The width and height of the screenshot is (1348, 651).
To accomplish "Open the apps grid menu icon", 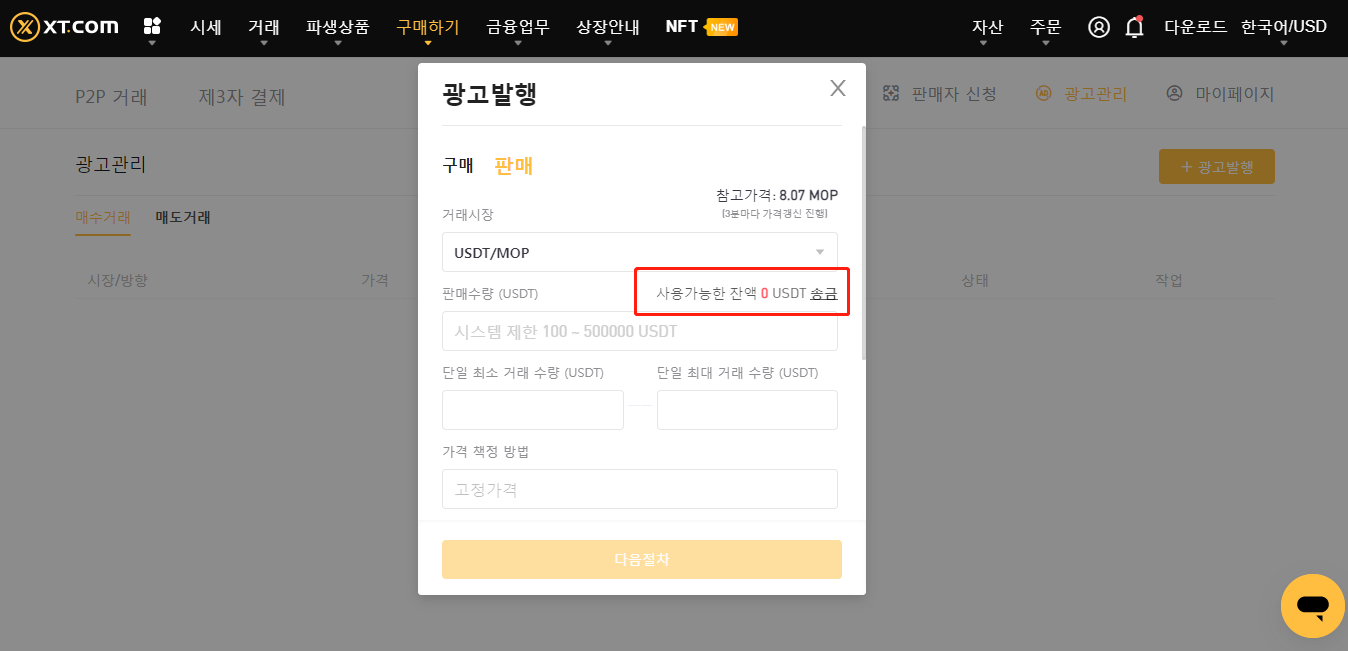I will (x=152, y=26).
